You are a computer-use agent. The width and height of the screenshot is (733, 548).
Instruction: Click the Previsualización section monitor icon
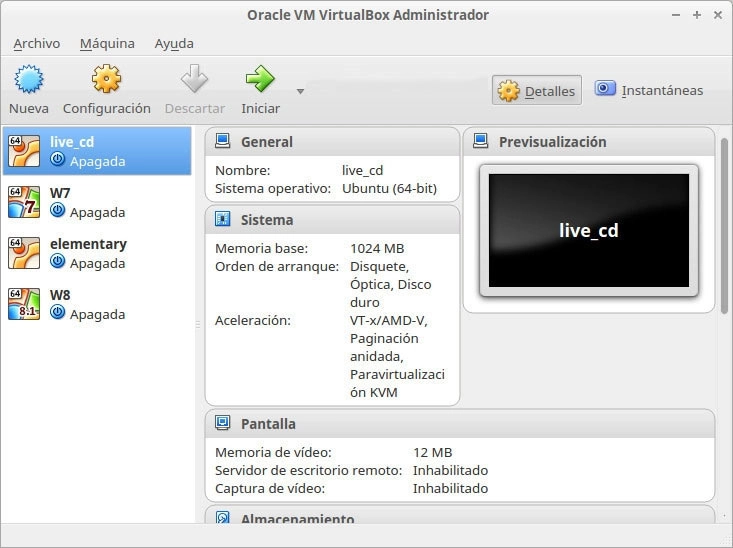pos(481,141)
